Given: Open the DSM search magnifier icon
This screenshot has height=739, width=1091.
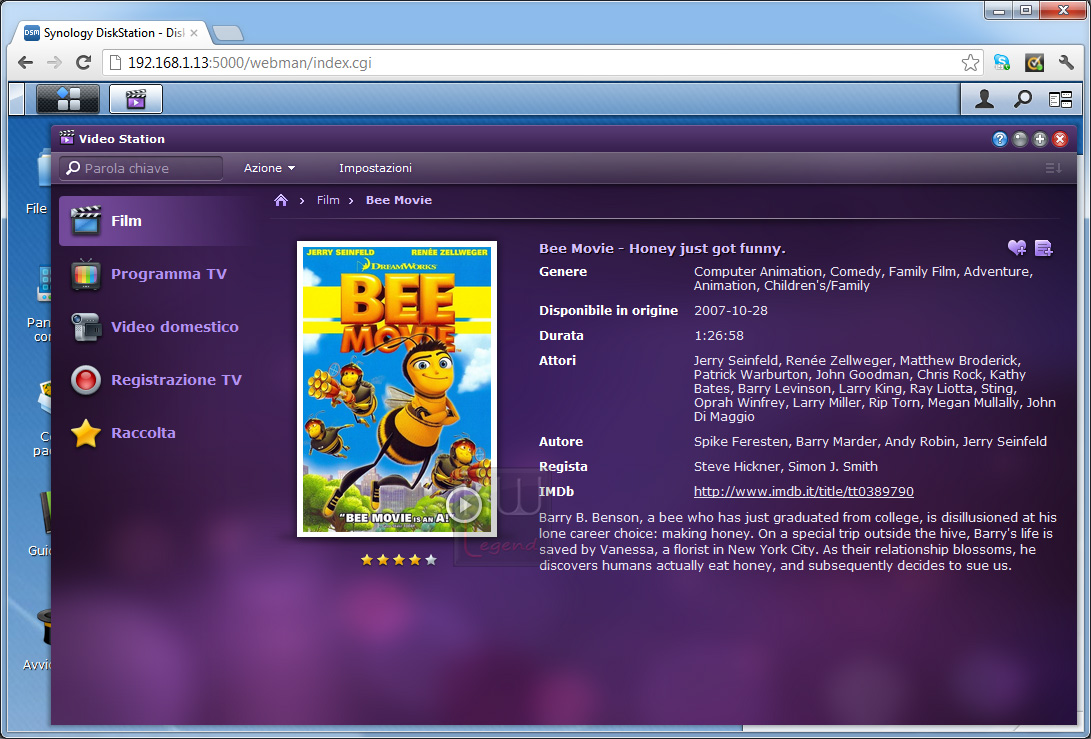Looking at the screenshot, I should click(x=1022, y=100).
